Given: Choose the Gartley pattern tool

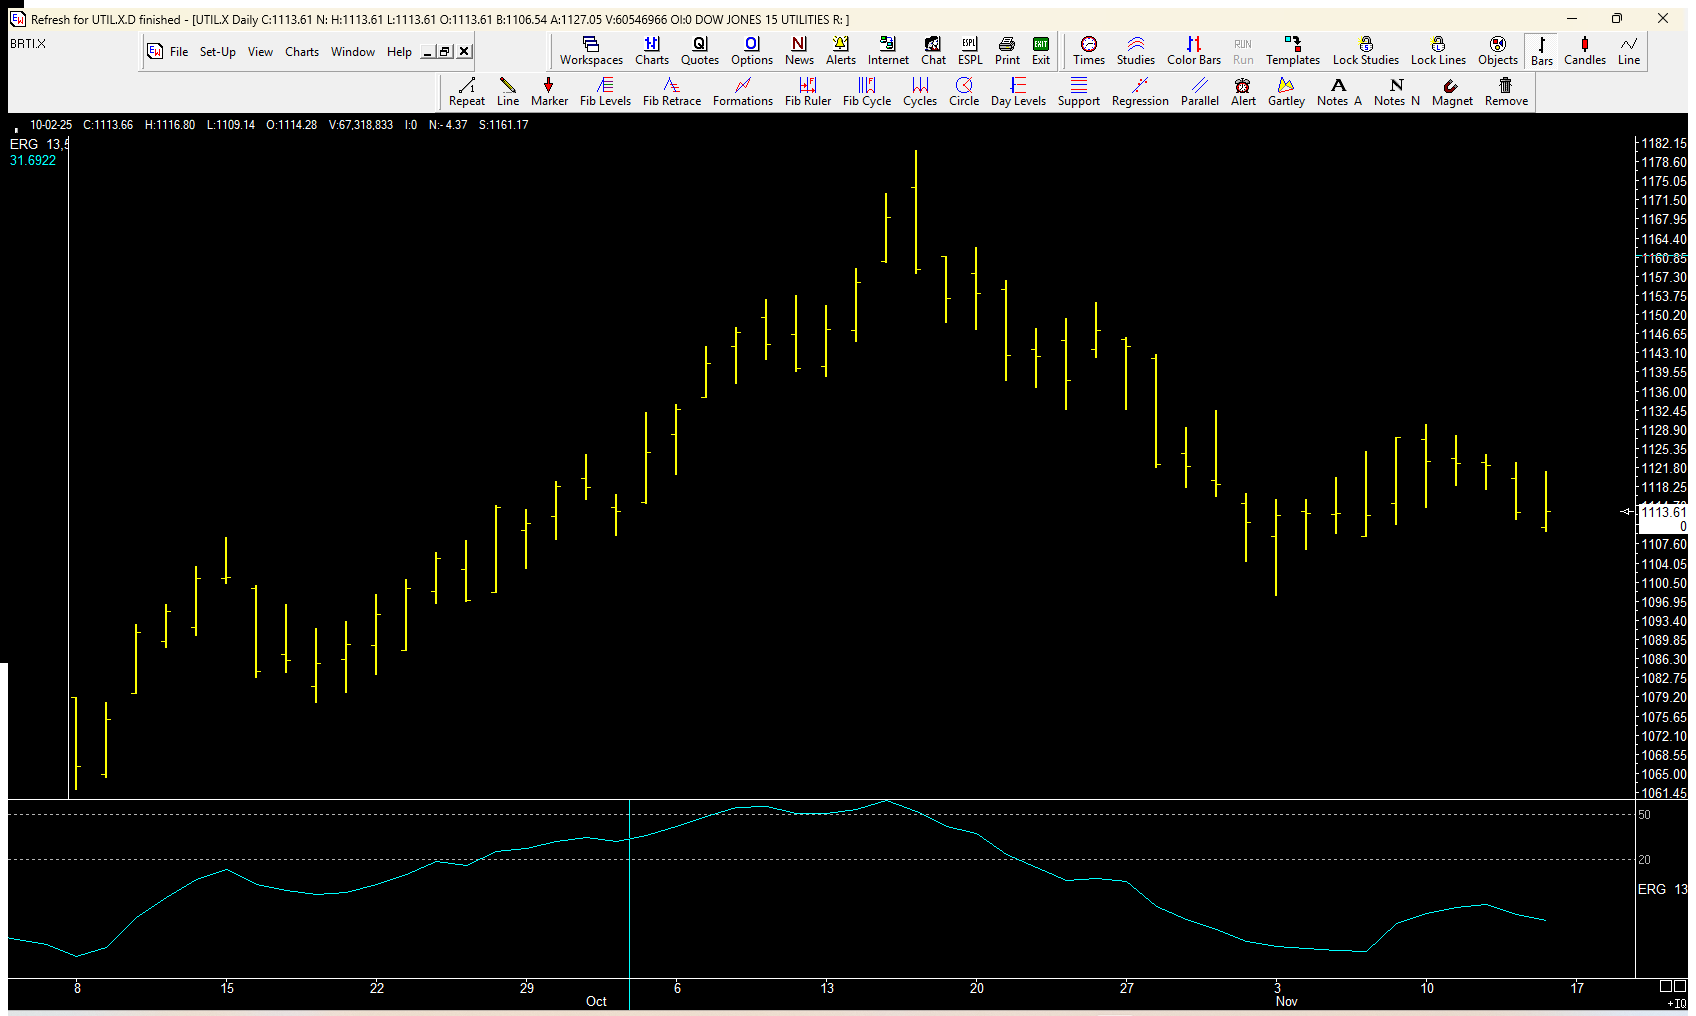Looking at the screenshot, I should click(x=1286, y=92).
